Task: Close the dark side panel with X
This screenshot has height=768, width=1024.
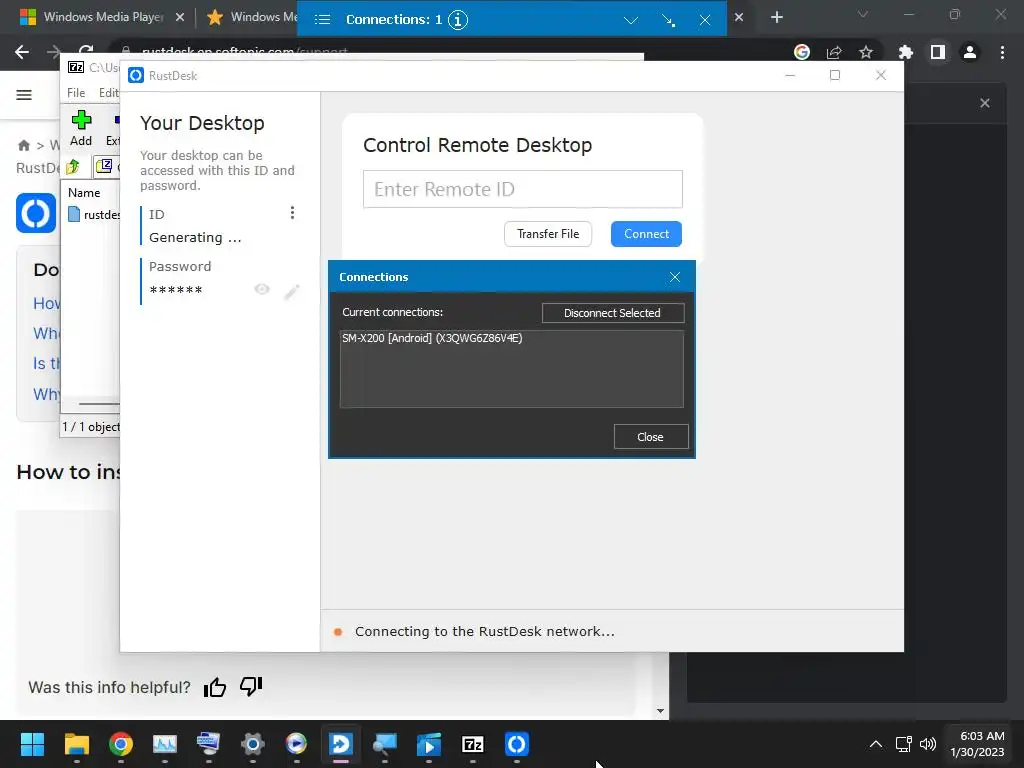Action: pyautogui.click(x=985, y=103)
